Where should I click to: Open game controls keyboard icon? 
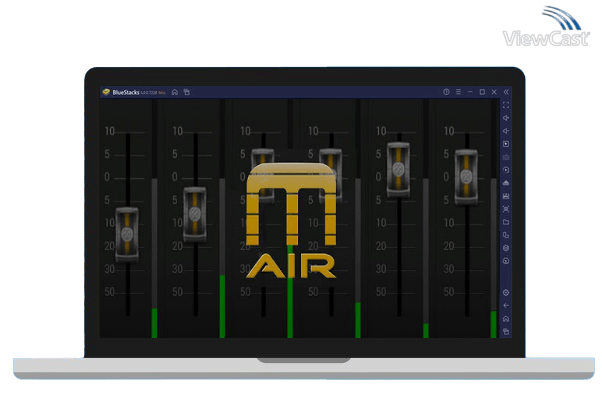506,157
